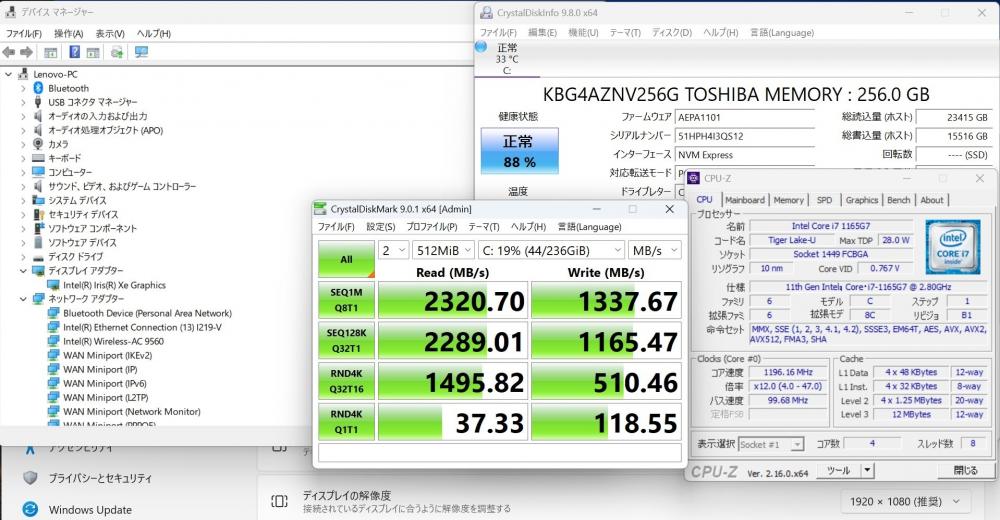Switch to CPU-Z Bench tab
The height and width of the screenshot is (520, 1000).
click(x=899, y=200)
